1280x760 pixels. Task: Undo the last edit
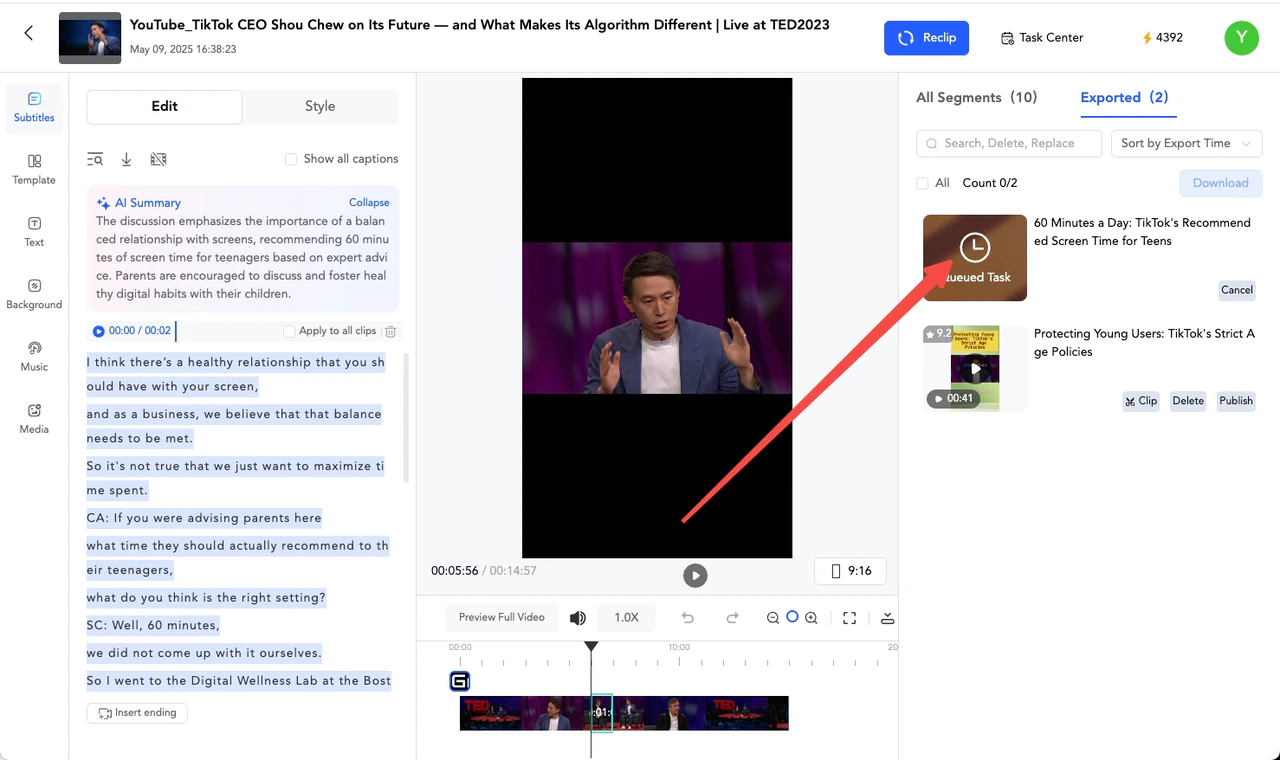[x=687, y=618]
